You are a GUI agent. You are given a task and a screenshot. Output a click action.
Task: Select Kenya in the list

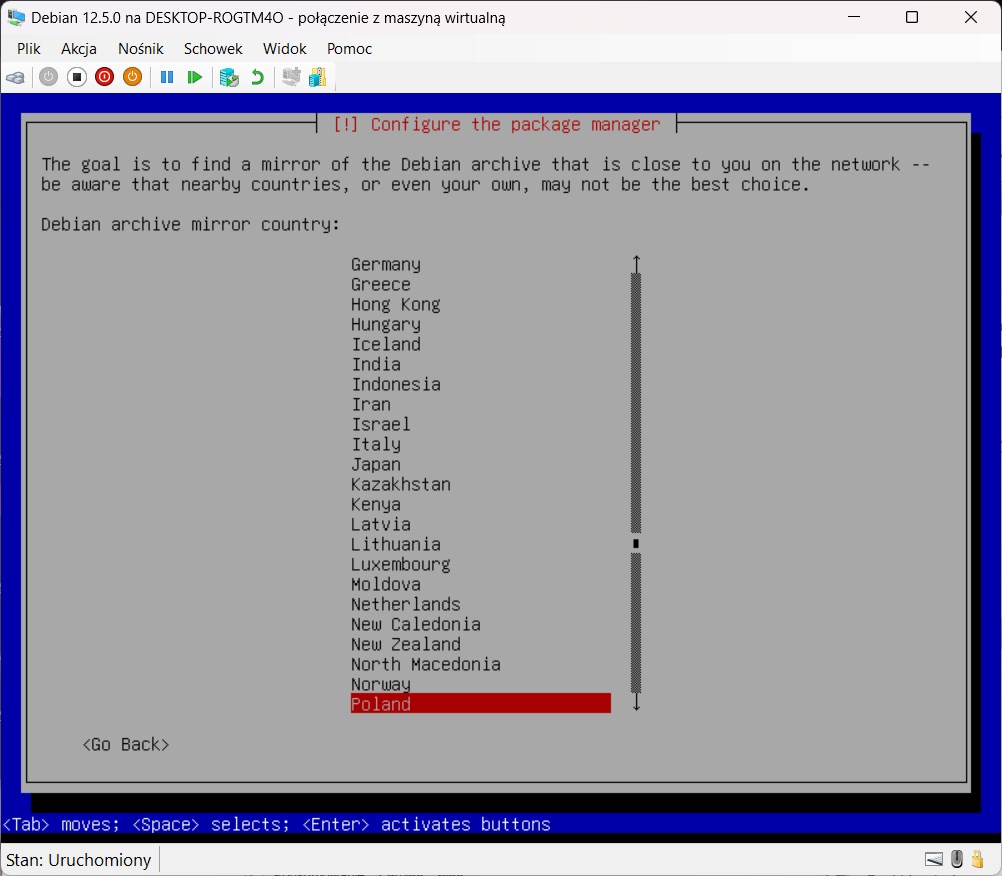(376, 504)
